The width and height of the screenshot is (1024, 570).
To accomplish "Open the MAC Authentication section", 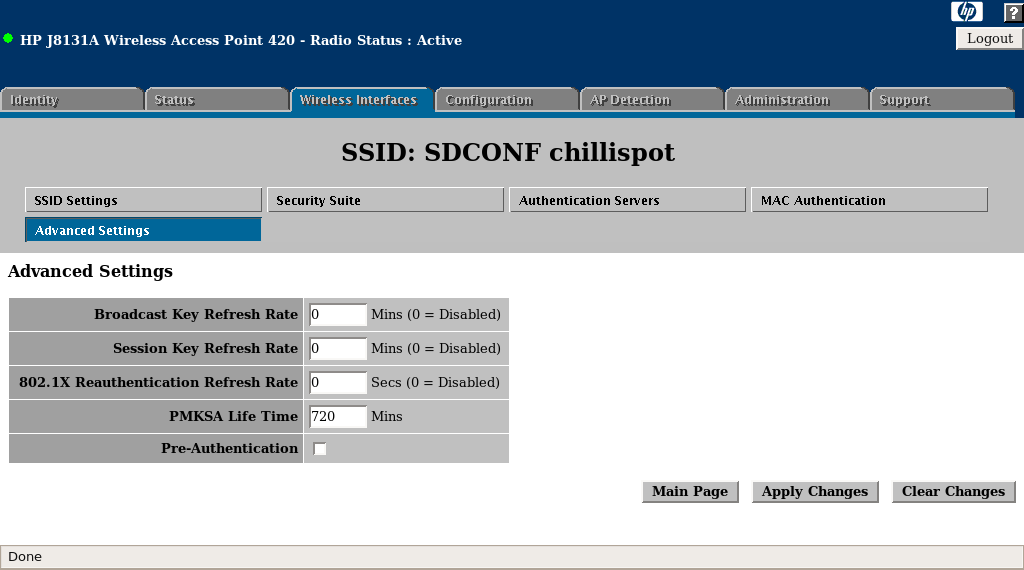I will [869, 200].
